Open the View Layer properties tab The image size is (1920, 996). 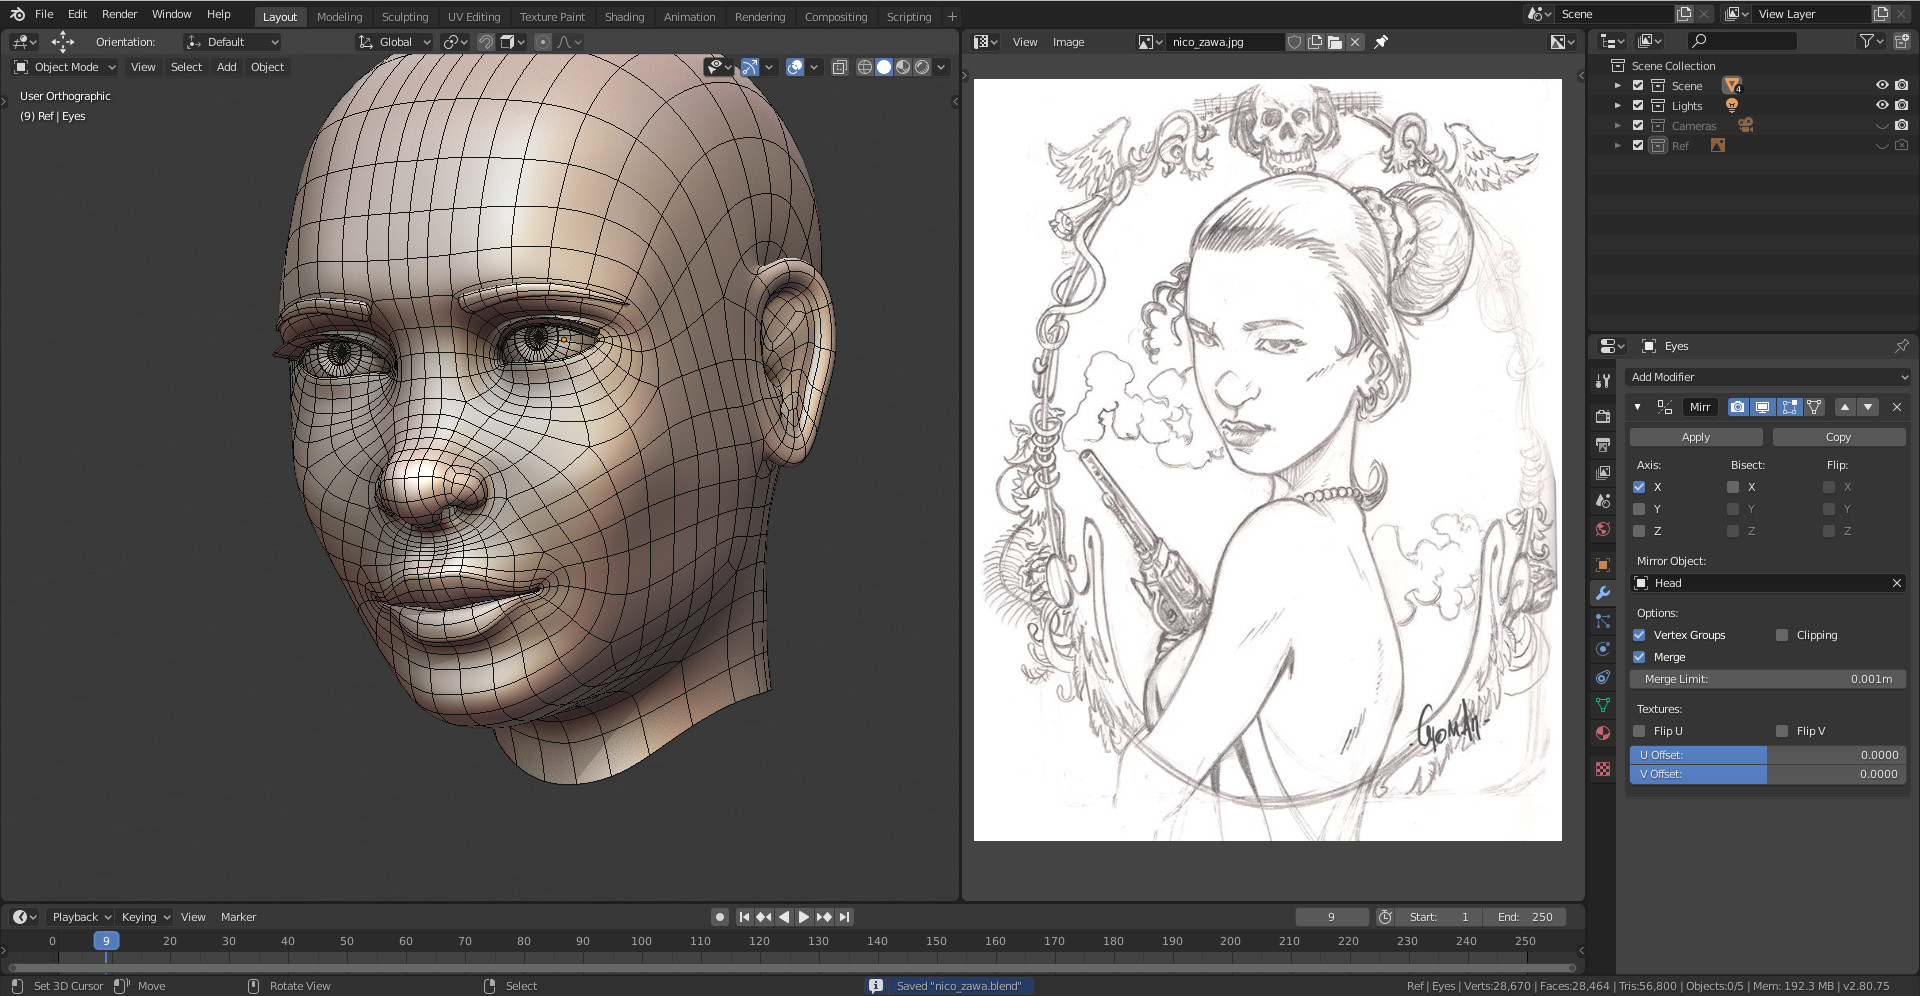point(1603,472)
